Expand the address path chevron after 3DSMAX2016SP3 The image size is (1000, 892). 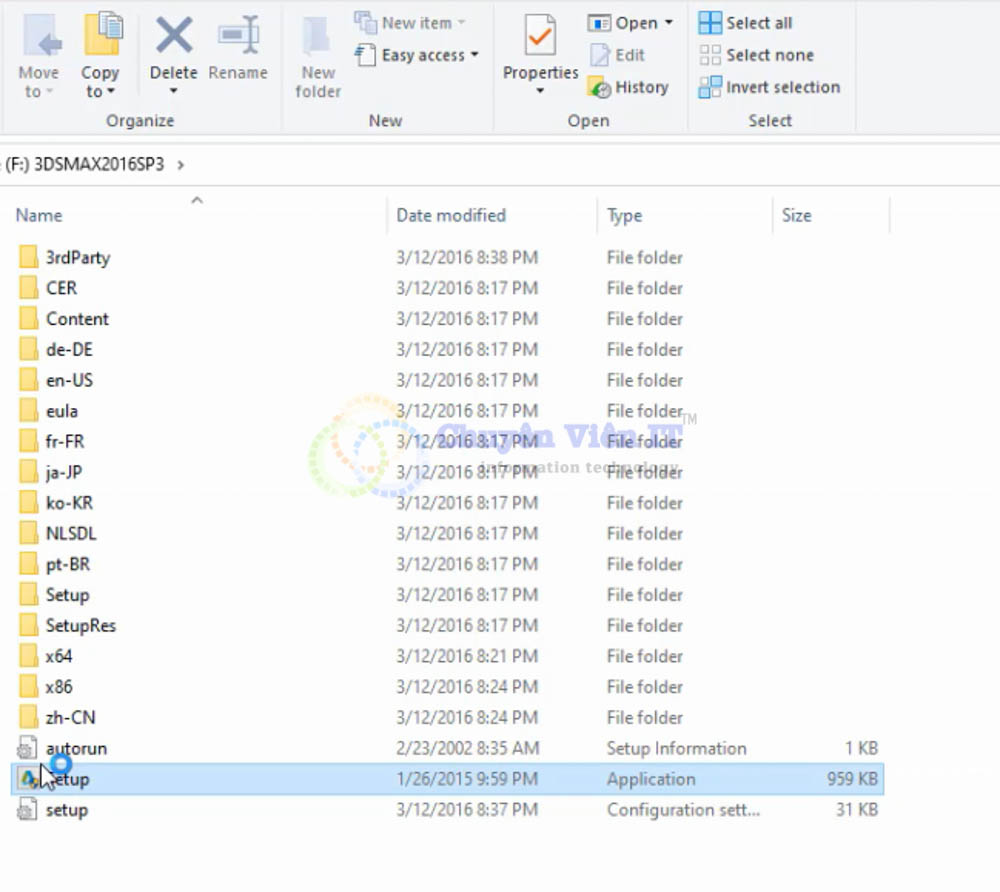[181, 165]
